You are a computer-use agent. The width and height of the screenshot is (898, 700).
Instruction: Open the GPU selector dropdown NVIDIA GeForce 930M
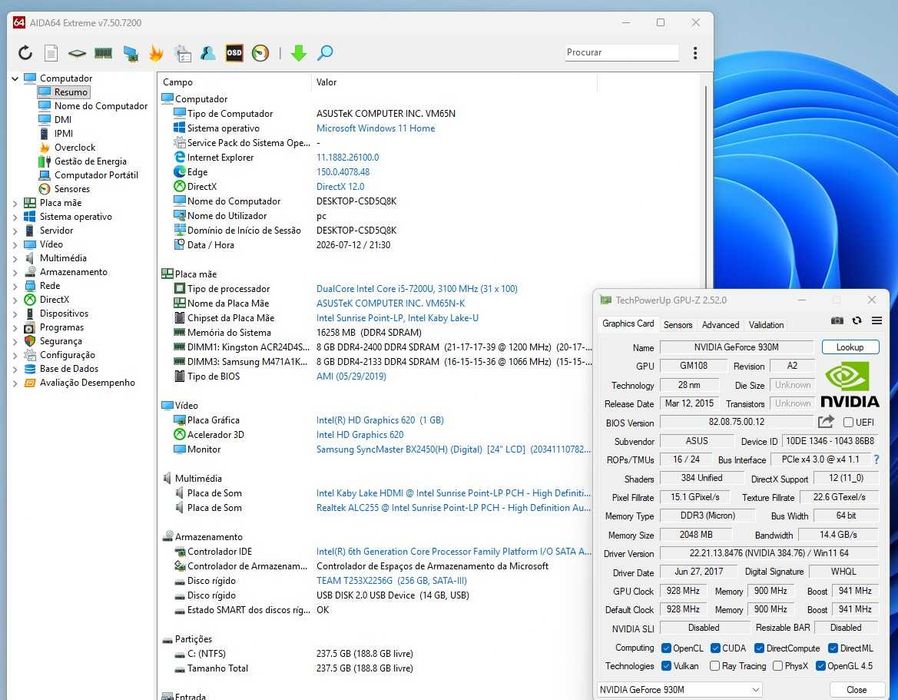pos(679,690)
